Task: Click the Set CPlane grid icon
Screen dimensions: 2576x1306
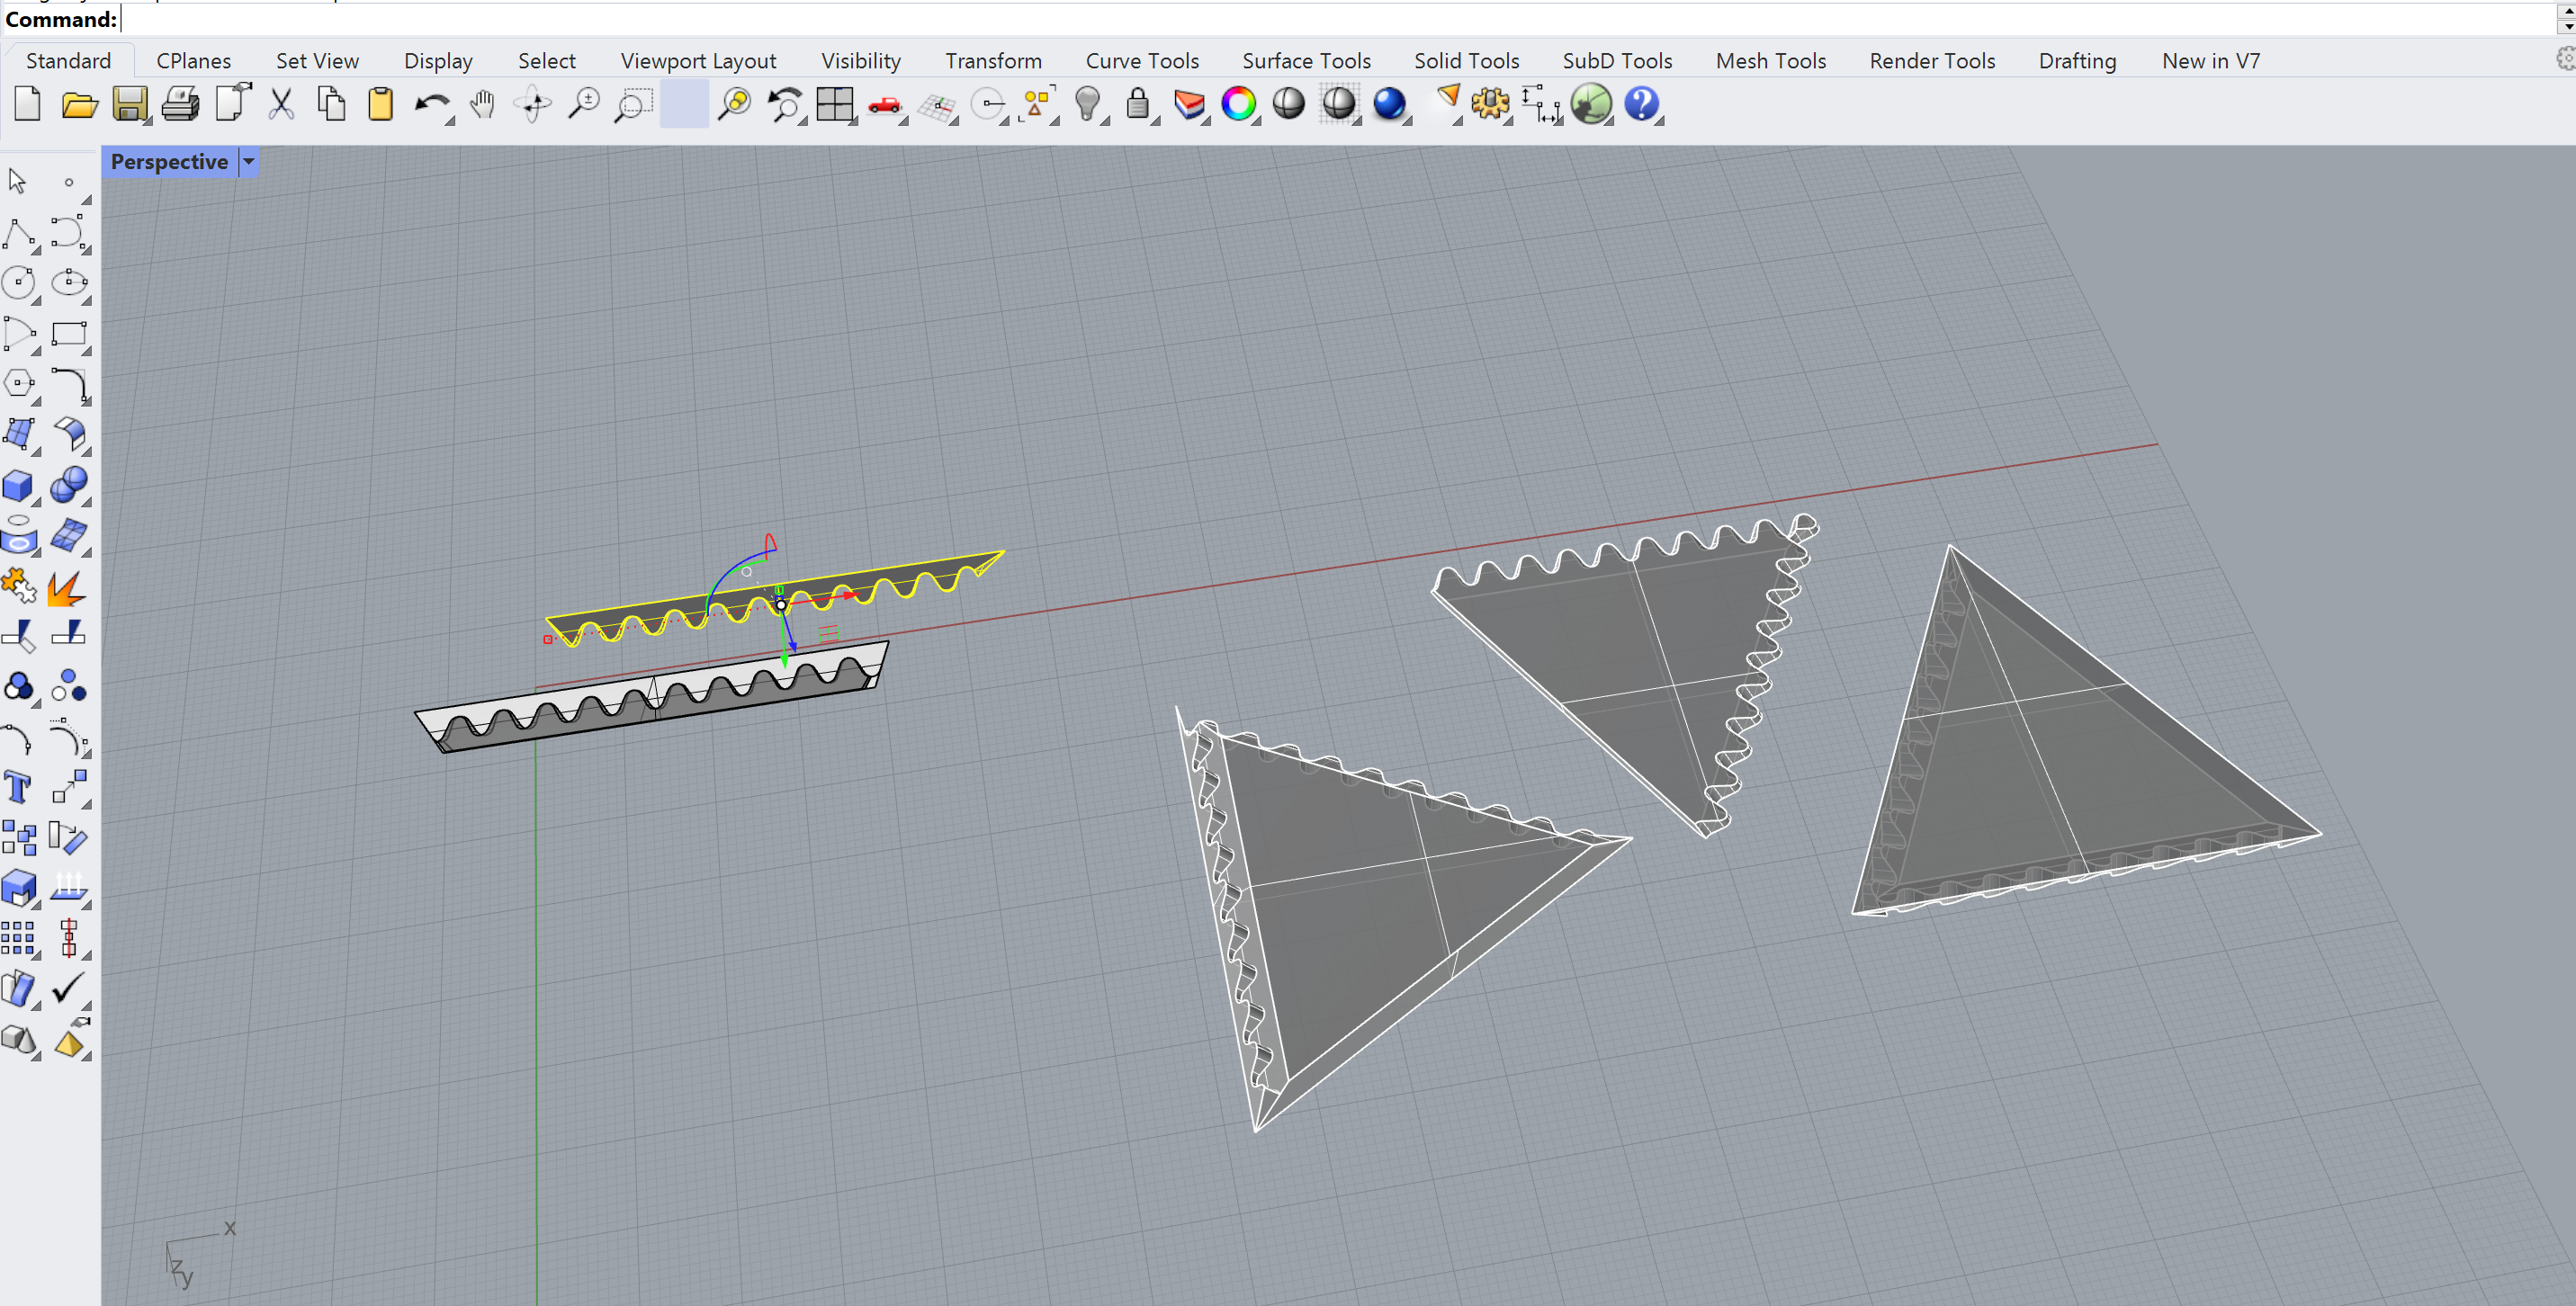Action: [x=937, y=106]
